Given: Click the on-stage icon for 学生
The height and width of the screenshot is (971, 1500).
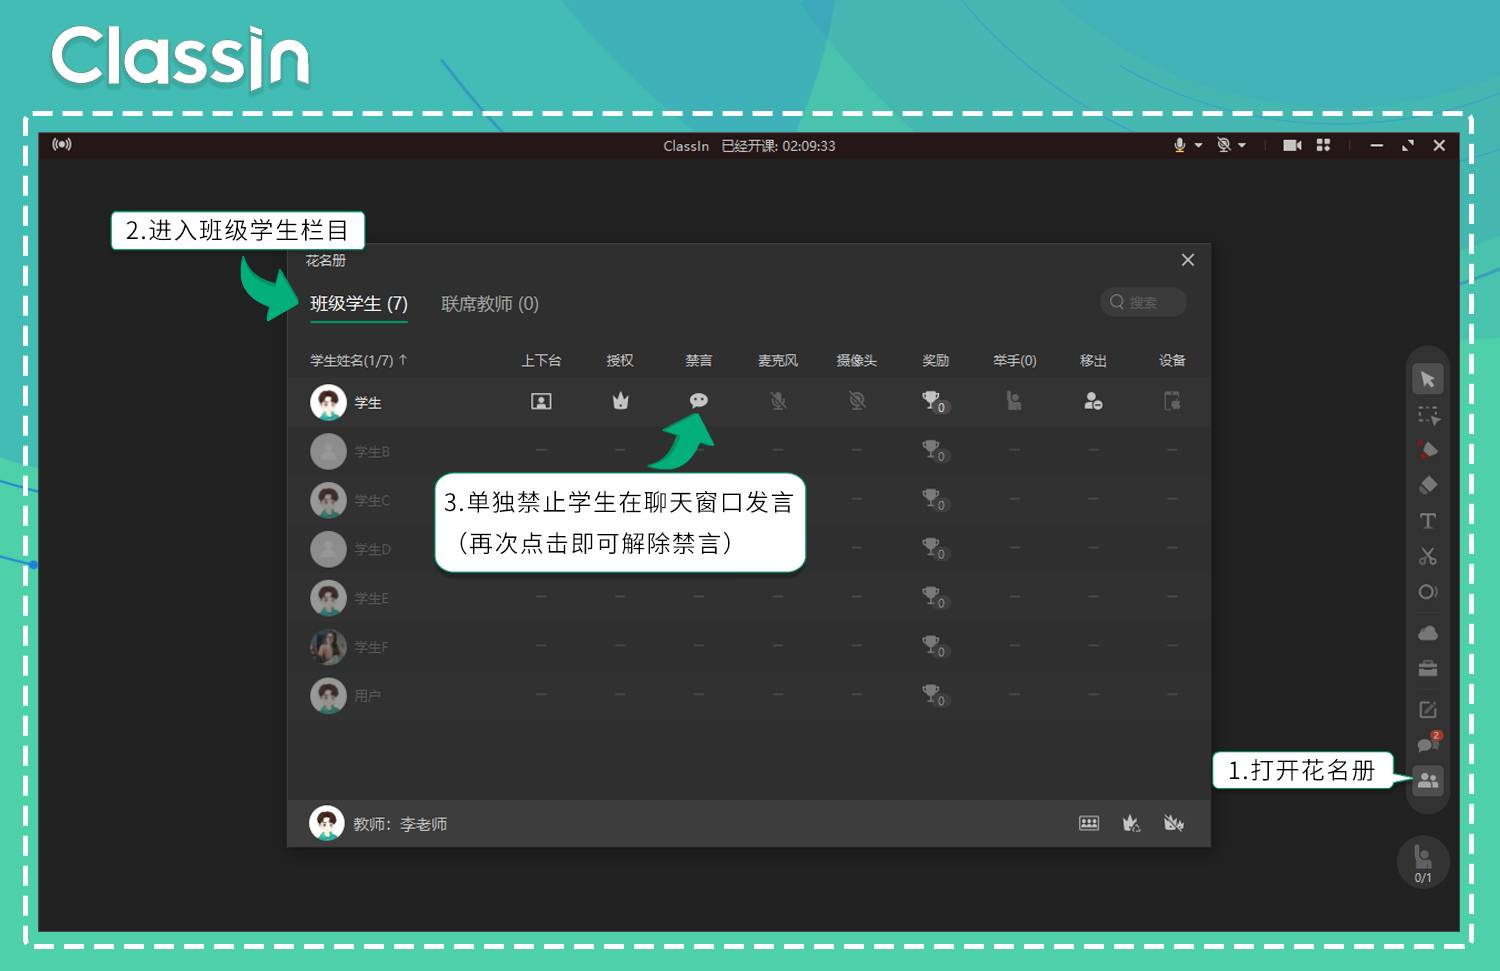Looking at the screenshot, I should click(x=541, y=401).
